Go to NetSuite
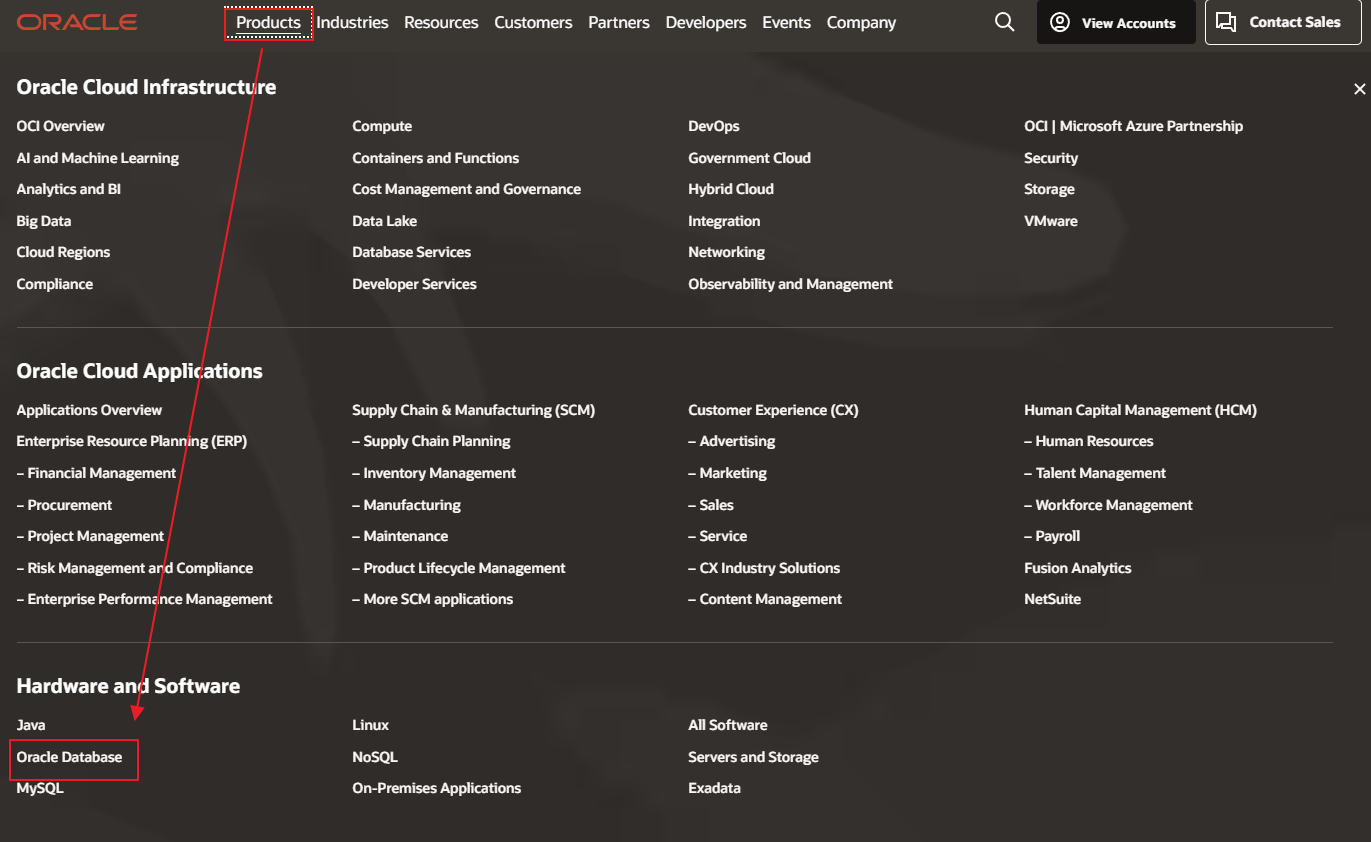Screen dimensions: 1371x842 [1053, 599]
